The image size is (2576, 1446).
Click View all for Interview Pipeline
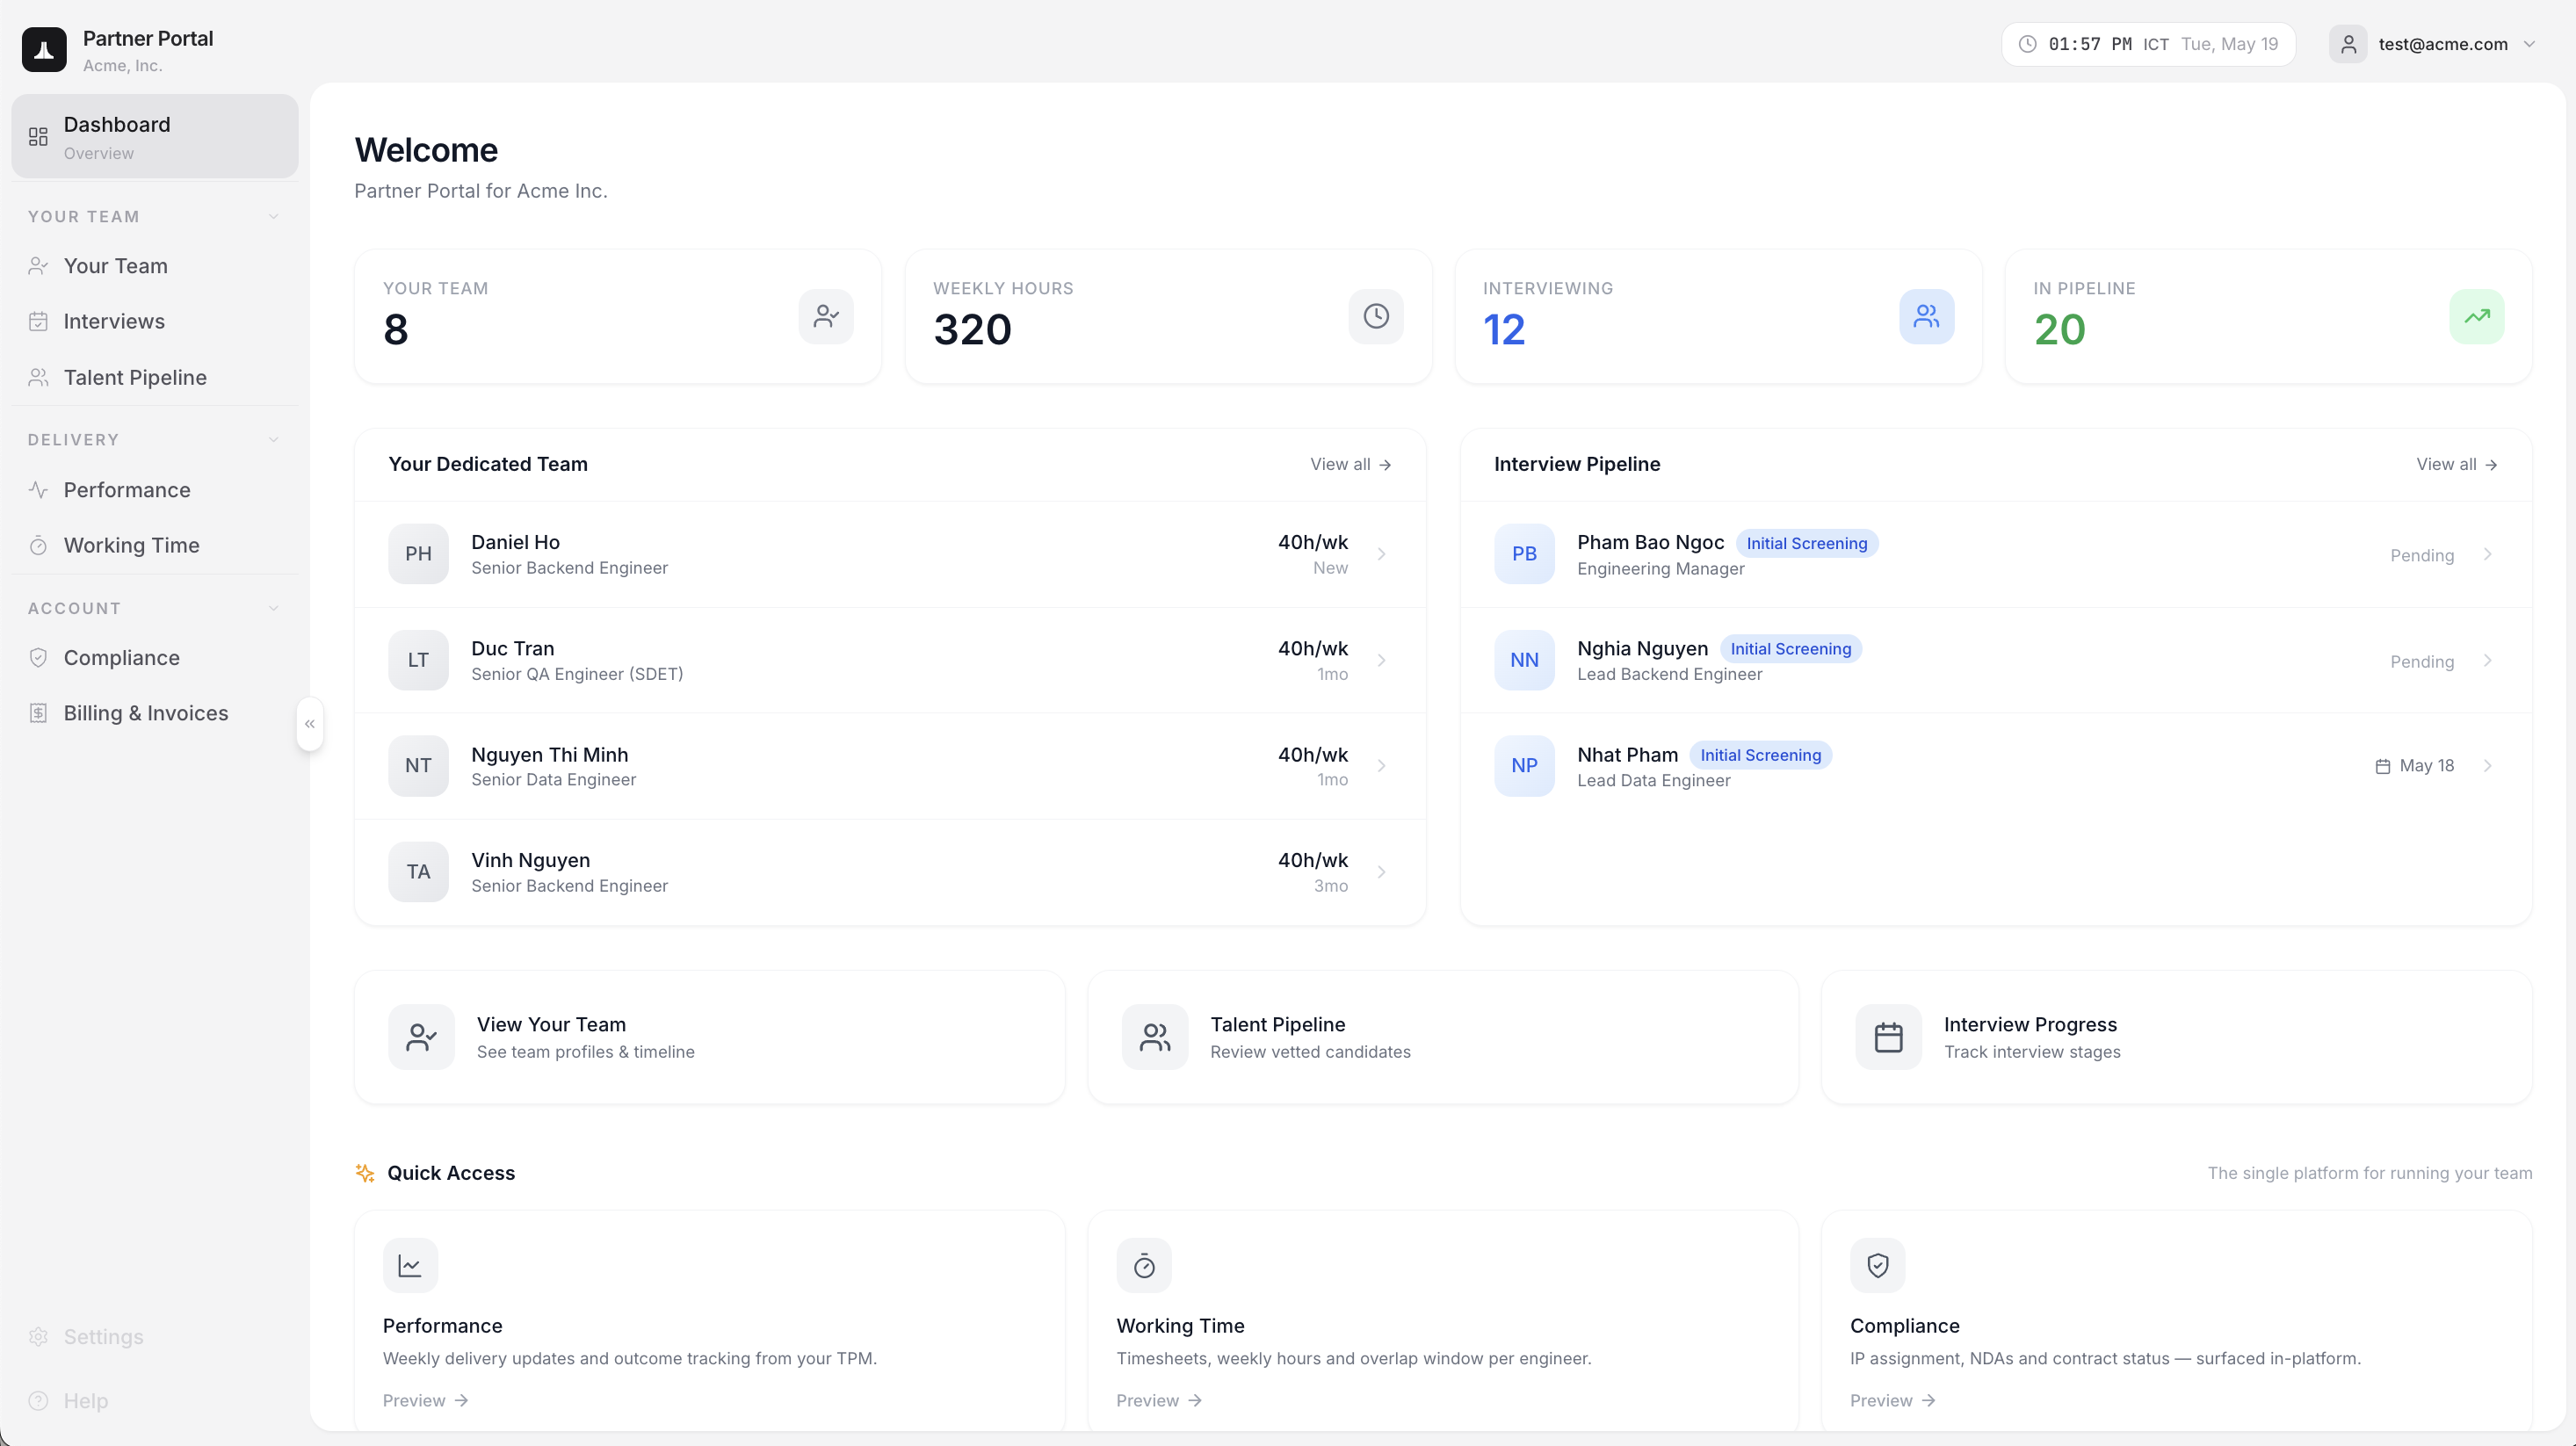click(2457, 465)
